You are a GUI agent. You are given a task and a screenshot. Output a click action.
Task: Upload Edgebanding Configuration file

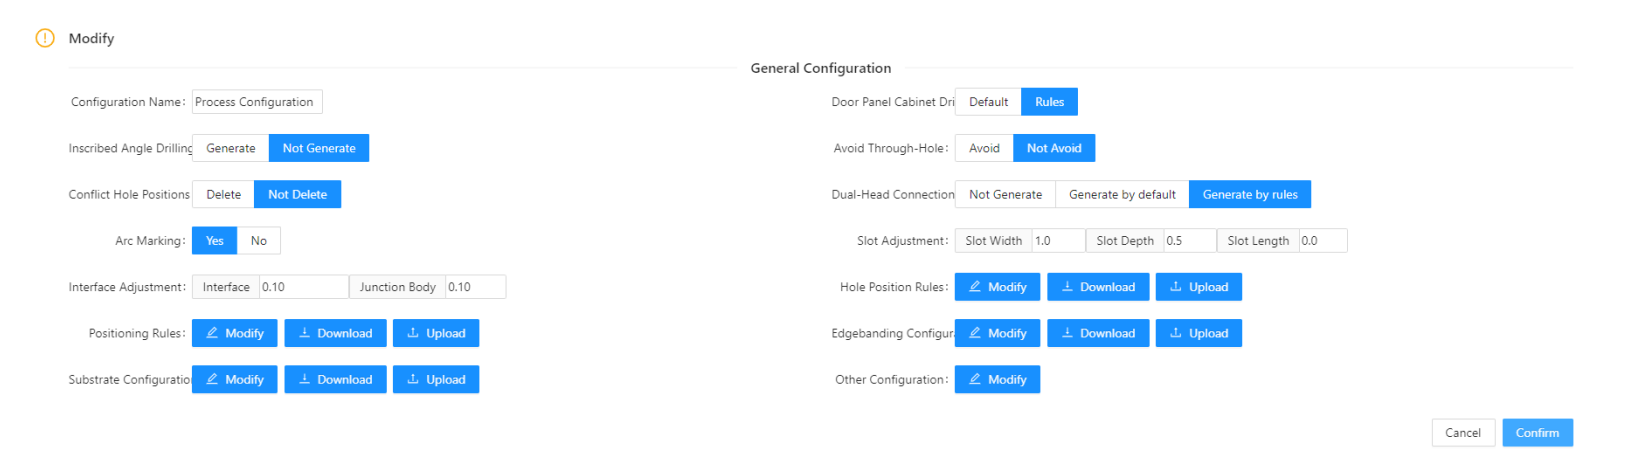pos(1199,333)
